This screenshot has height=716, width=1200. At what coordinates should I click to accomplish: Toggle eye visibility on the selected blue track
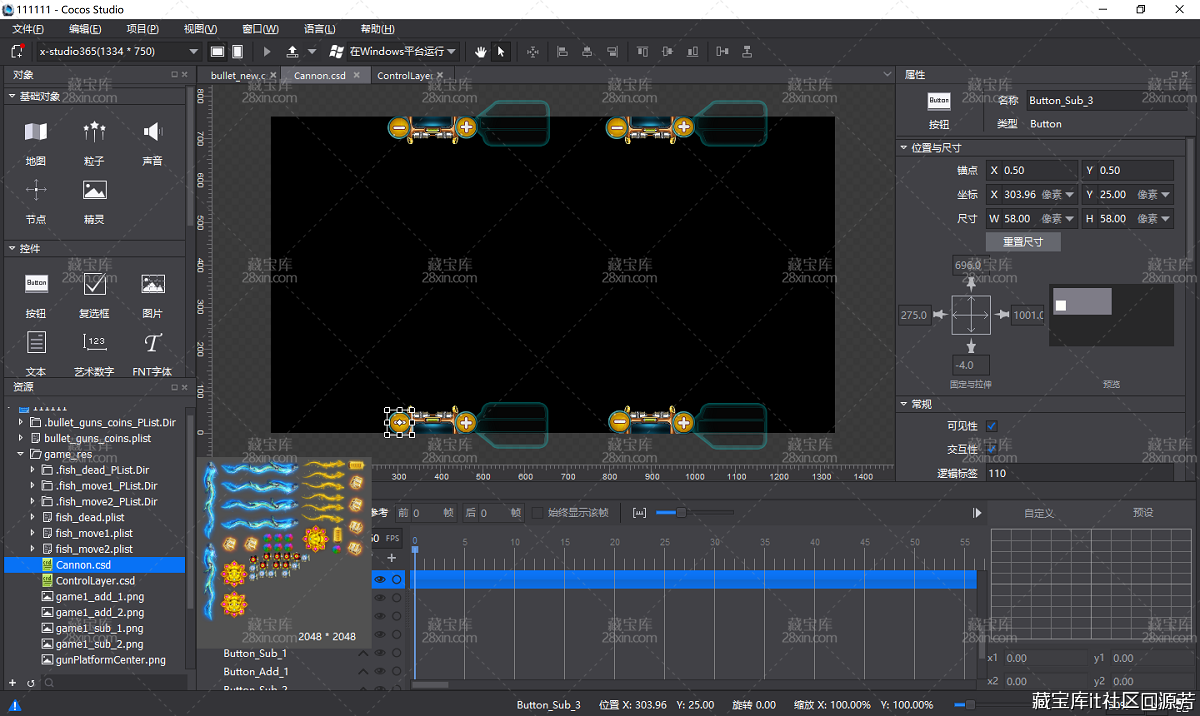coord(380,579)
